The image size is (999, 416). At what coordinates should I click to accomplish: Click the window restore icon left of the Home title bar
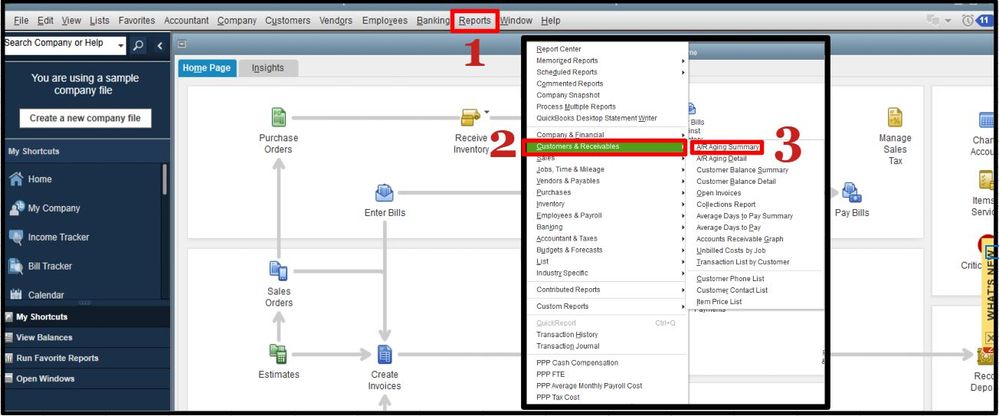(182, 45)
